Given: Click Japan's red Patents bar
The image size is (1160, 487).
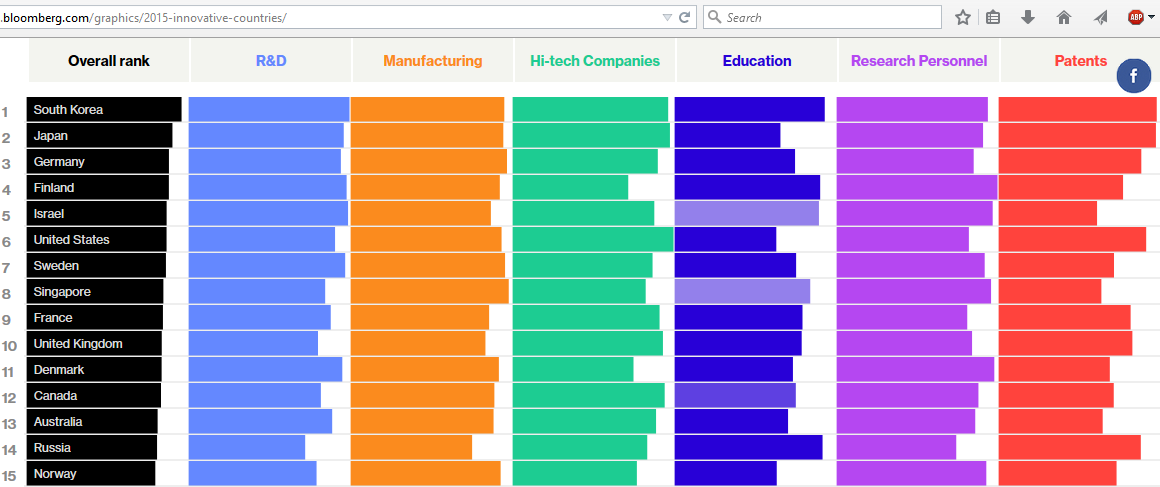Looking at the screenshot, I should (1077, 135).
